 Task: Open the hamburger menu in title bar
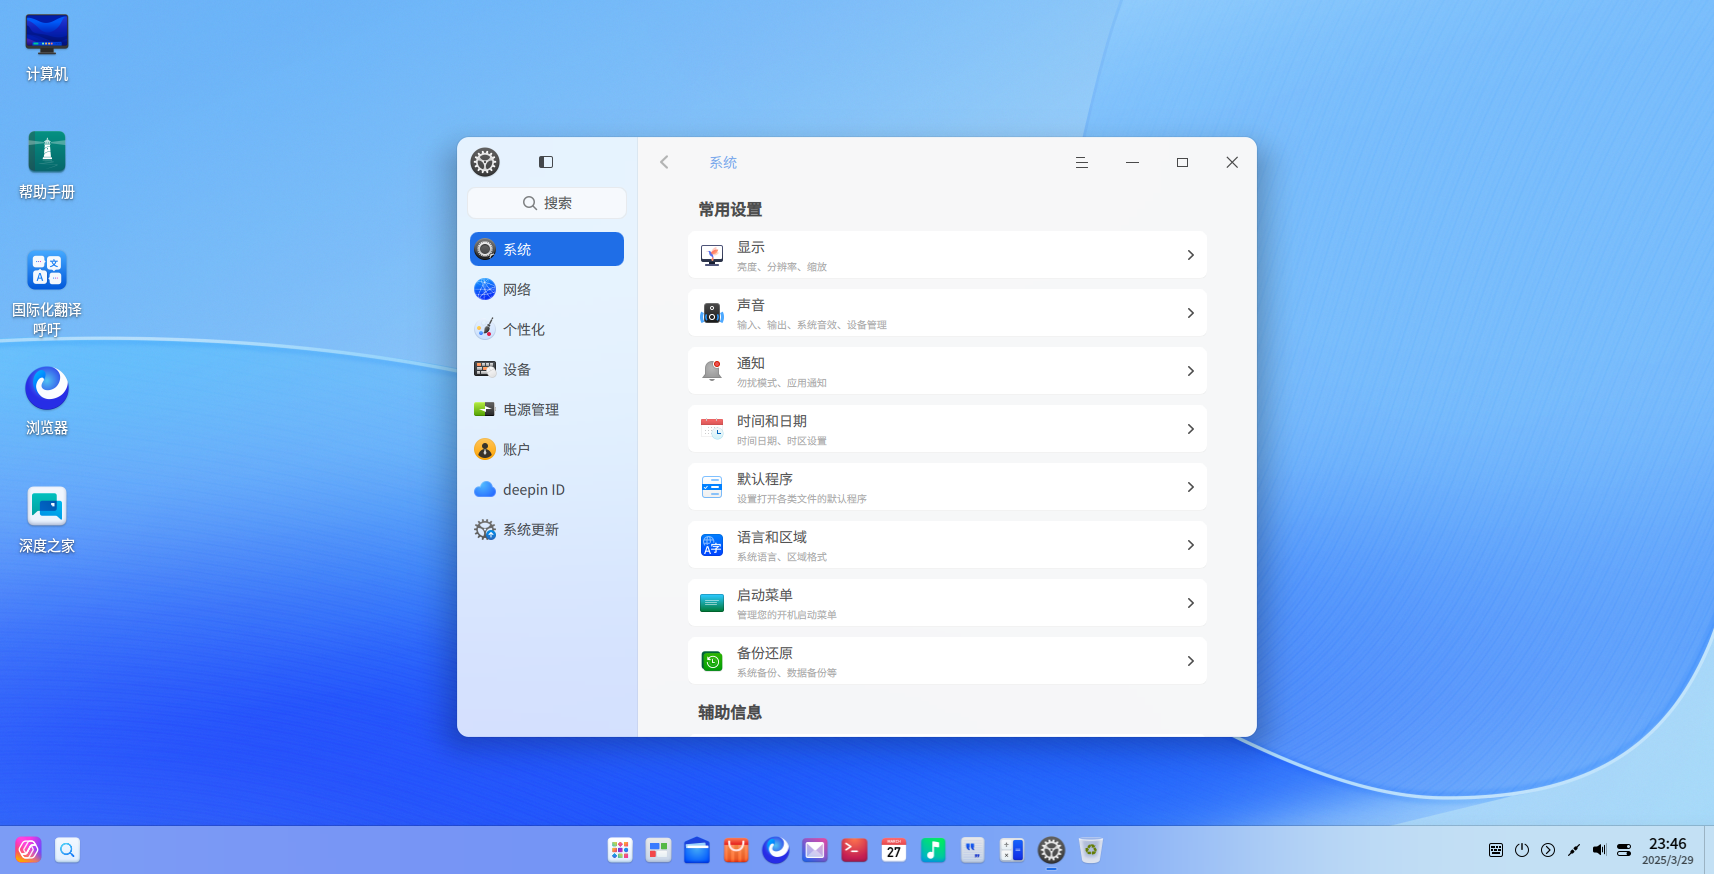(1081, 162)
